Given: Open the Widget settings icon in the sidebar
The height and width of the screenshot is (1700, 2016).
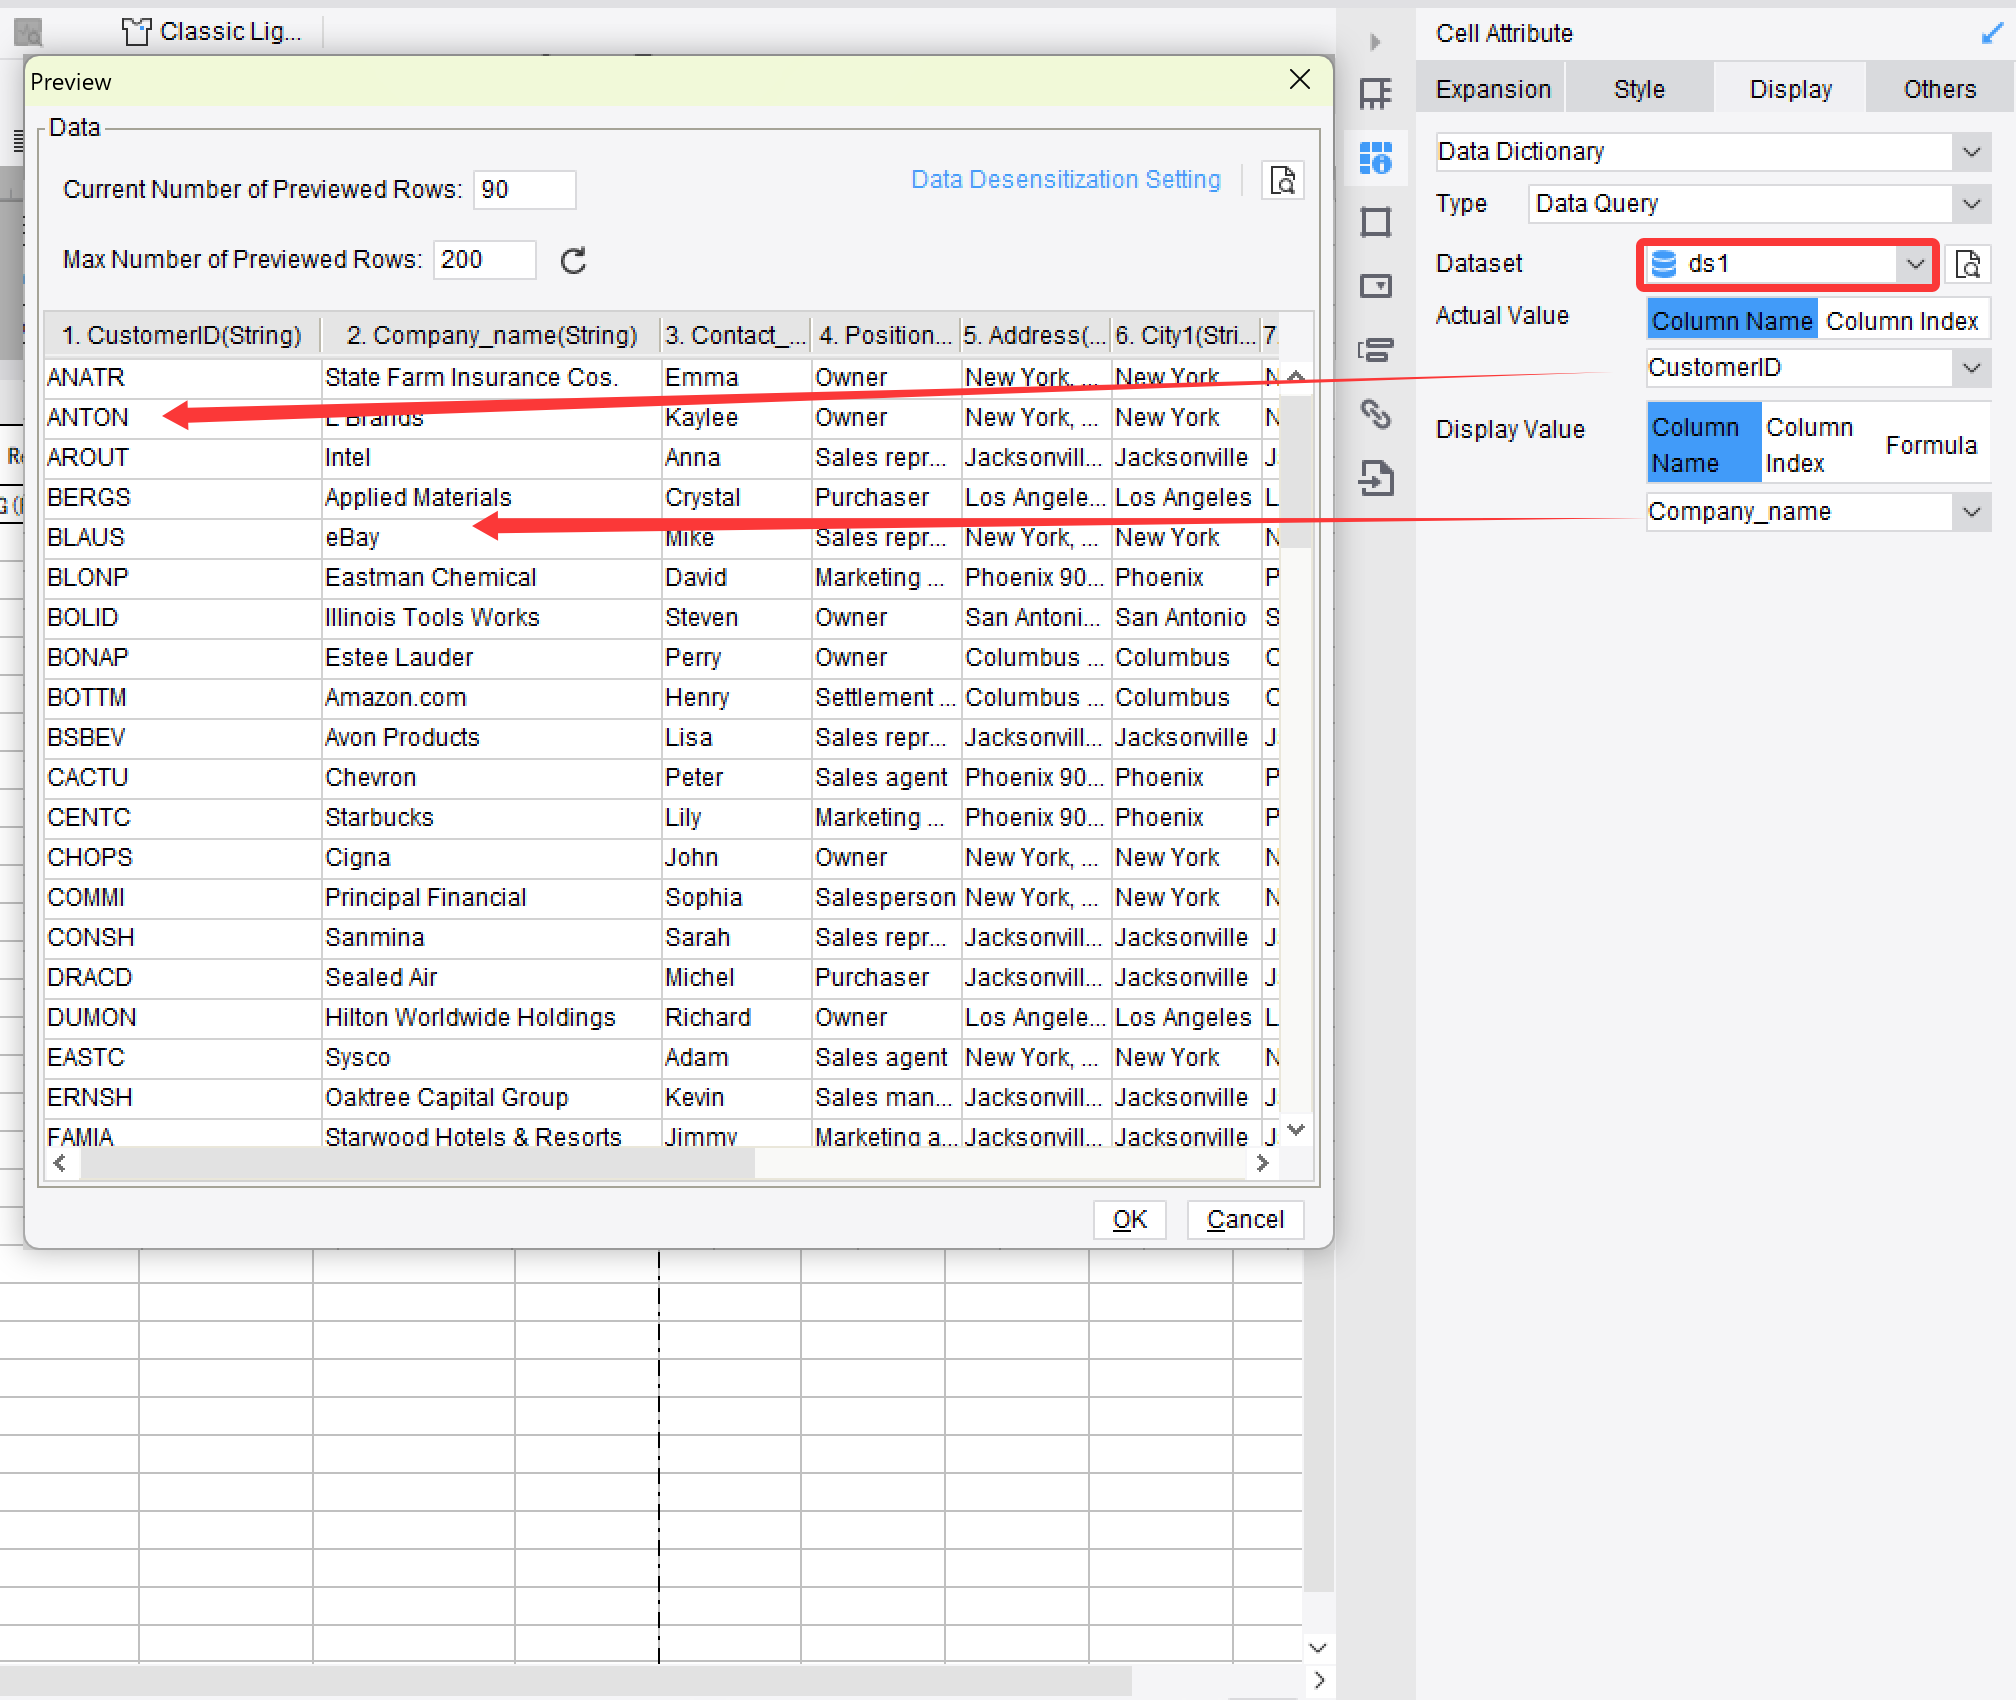Looking at the screenshot, I should point(1377,286).
